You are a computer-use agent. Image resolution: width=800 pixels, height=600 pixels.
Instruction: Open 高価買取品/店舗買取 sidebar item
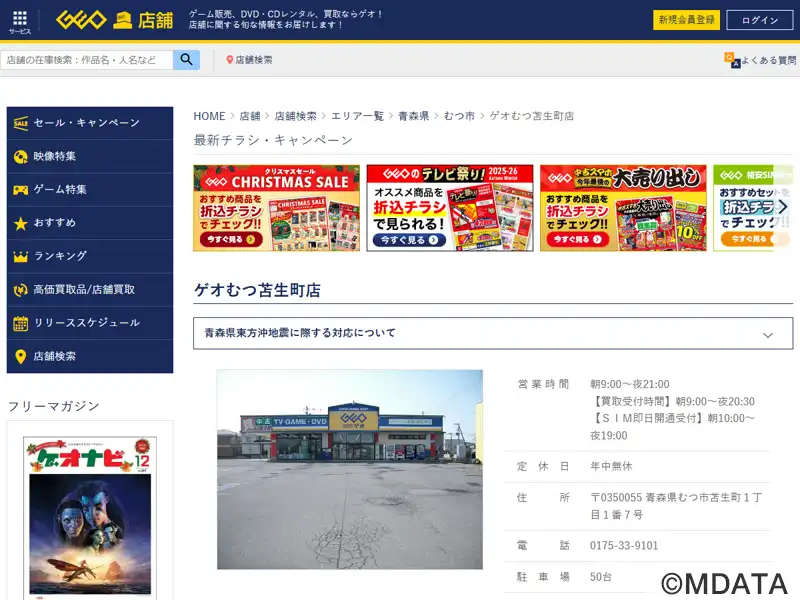click(x=90, y=290)
